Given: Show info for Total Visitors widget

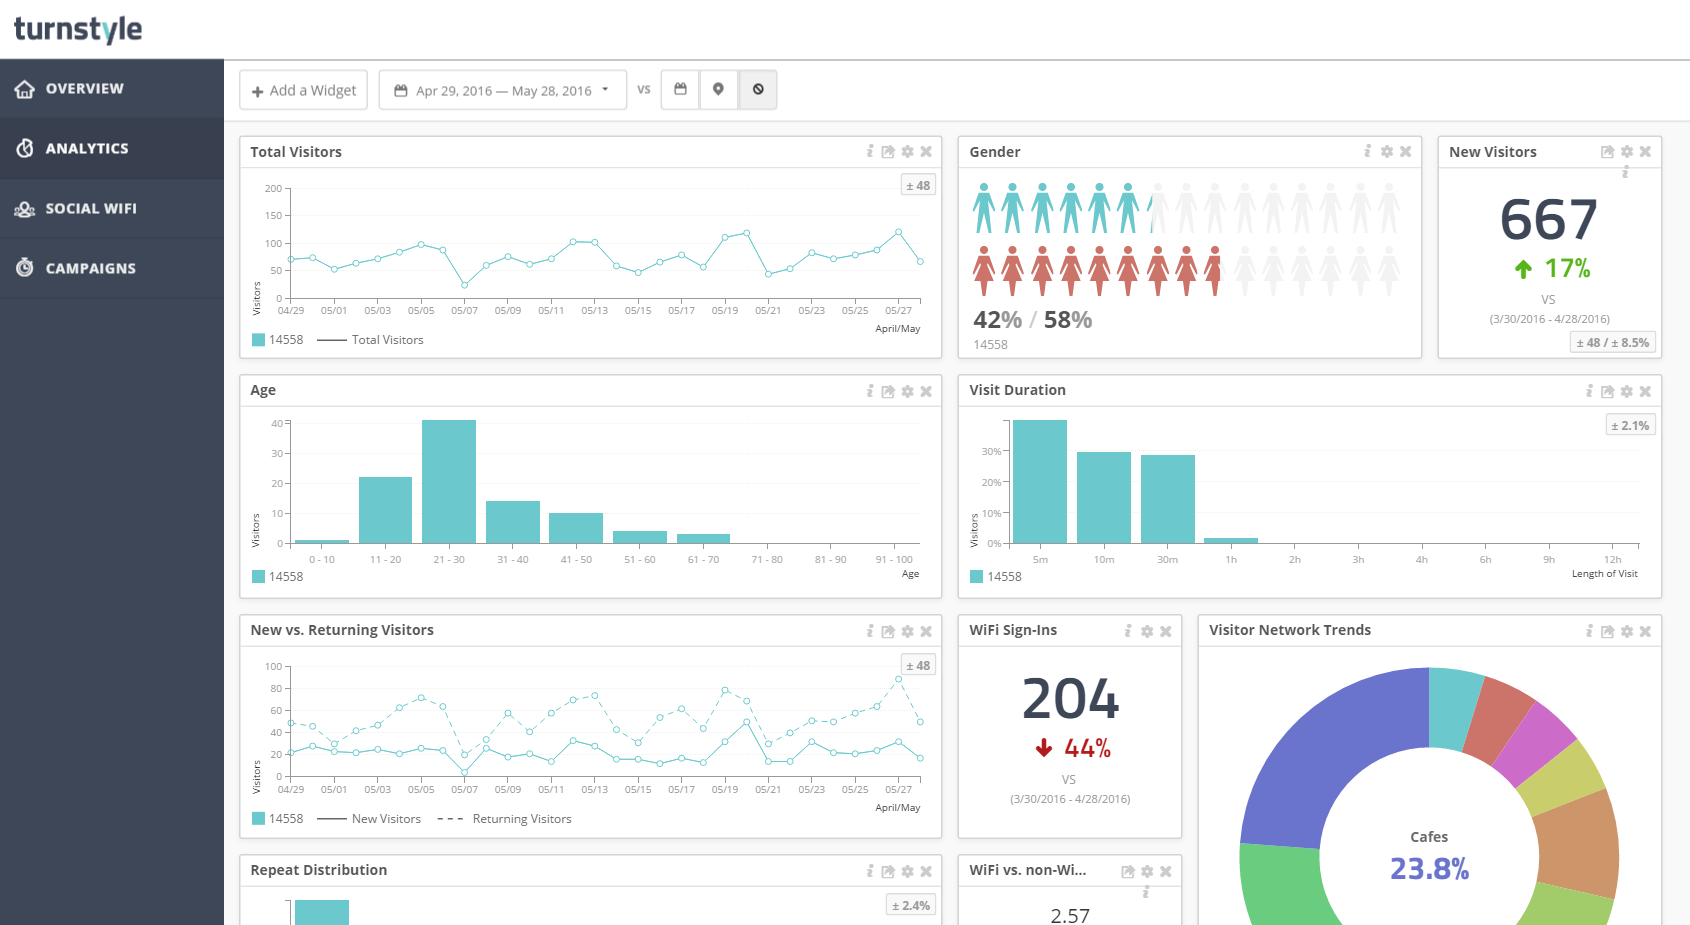Looking at the screenshot, I should pos(870,151).
